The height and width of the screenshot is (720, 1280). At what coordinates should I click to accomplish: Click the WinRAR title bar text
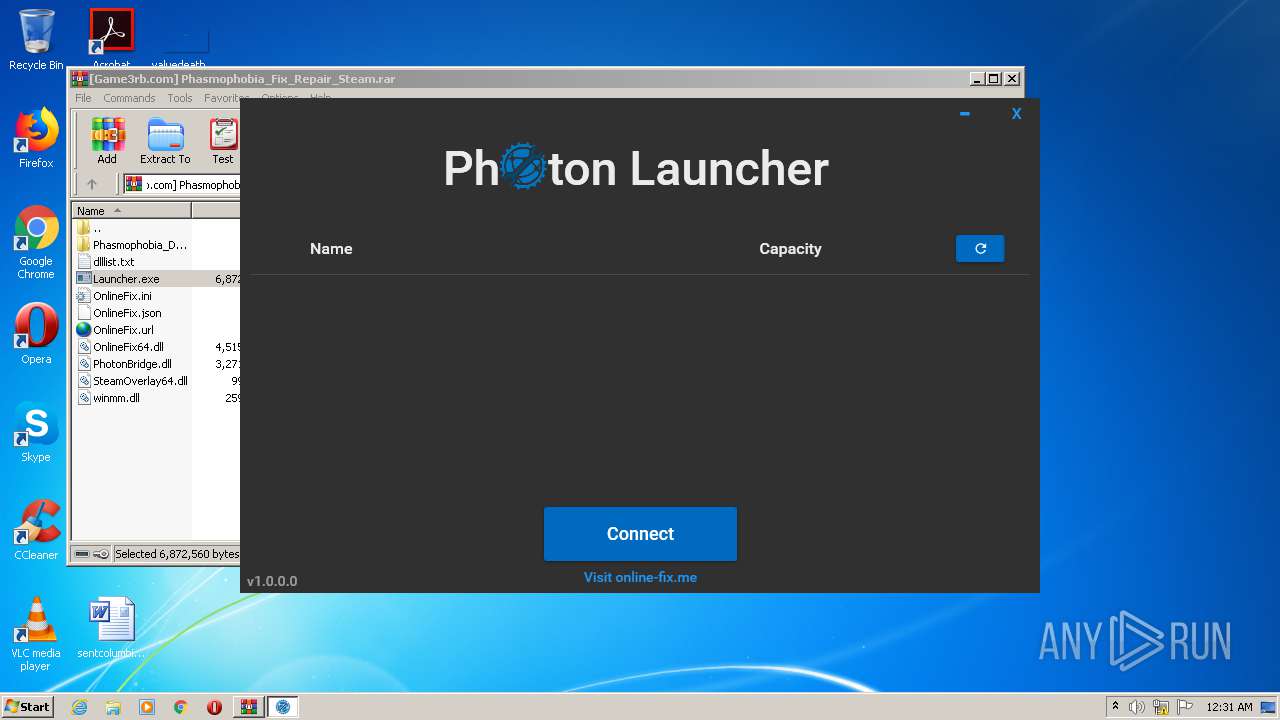242,79
